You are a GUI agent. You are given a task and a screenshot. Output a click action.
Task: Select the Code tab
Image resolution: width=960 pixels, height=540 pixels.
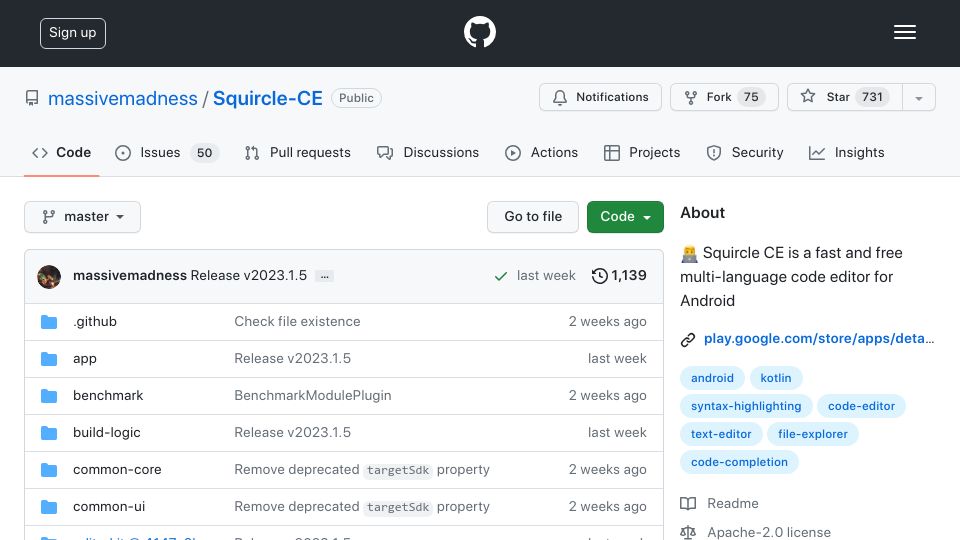(x=61, y=152)
